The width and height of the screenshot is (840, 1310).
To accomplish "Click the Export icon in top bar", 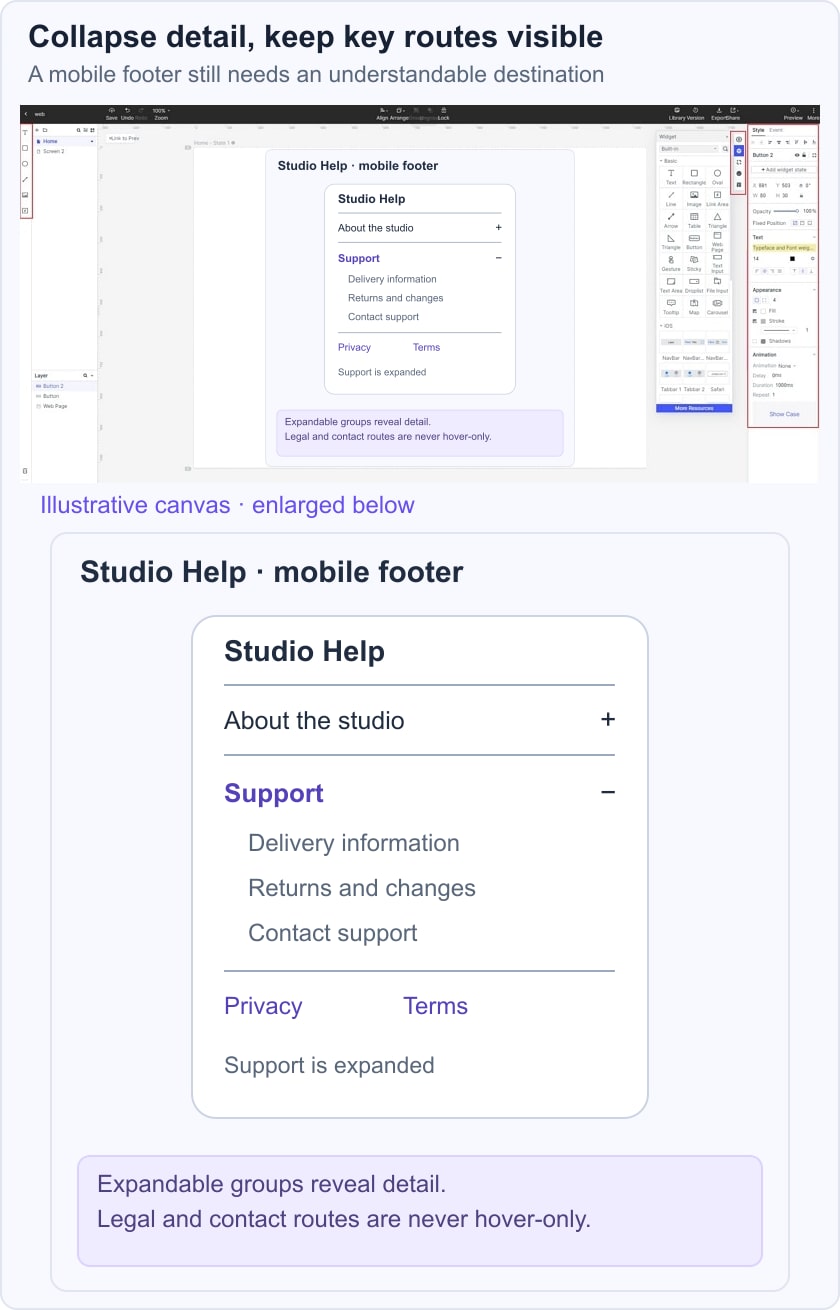I will pyautogui.click(x=719, y=110).
